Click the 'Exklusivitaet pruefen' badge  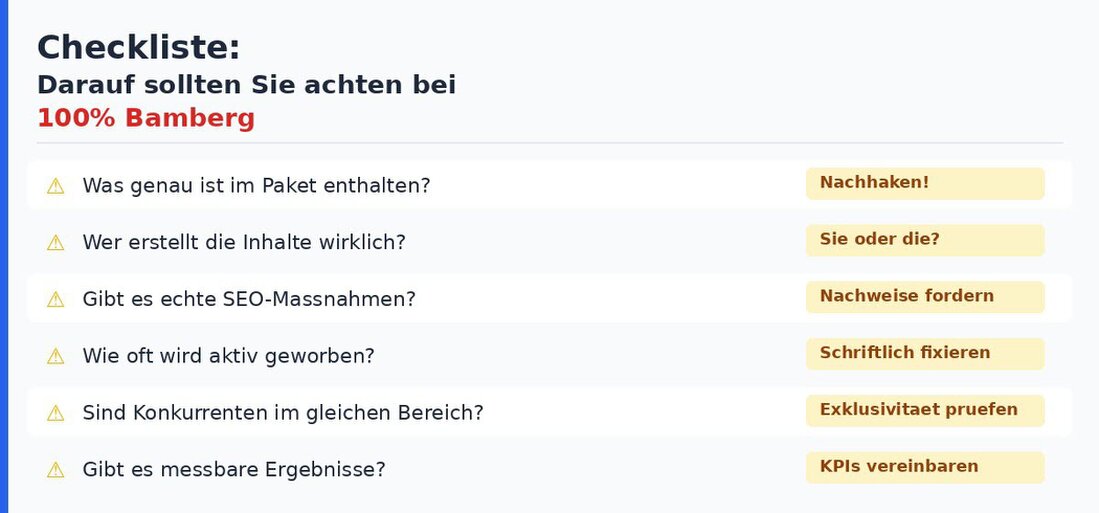pos(924,410)
